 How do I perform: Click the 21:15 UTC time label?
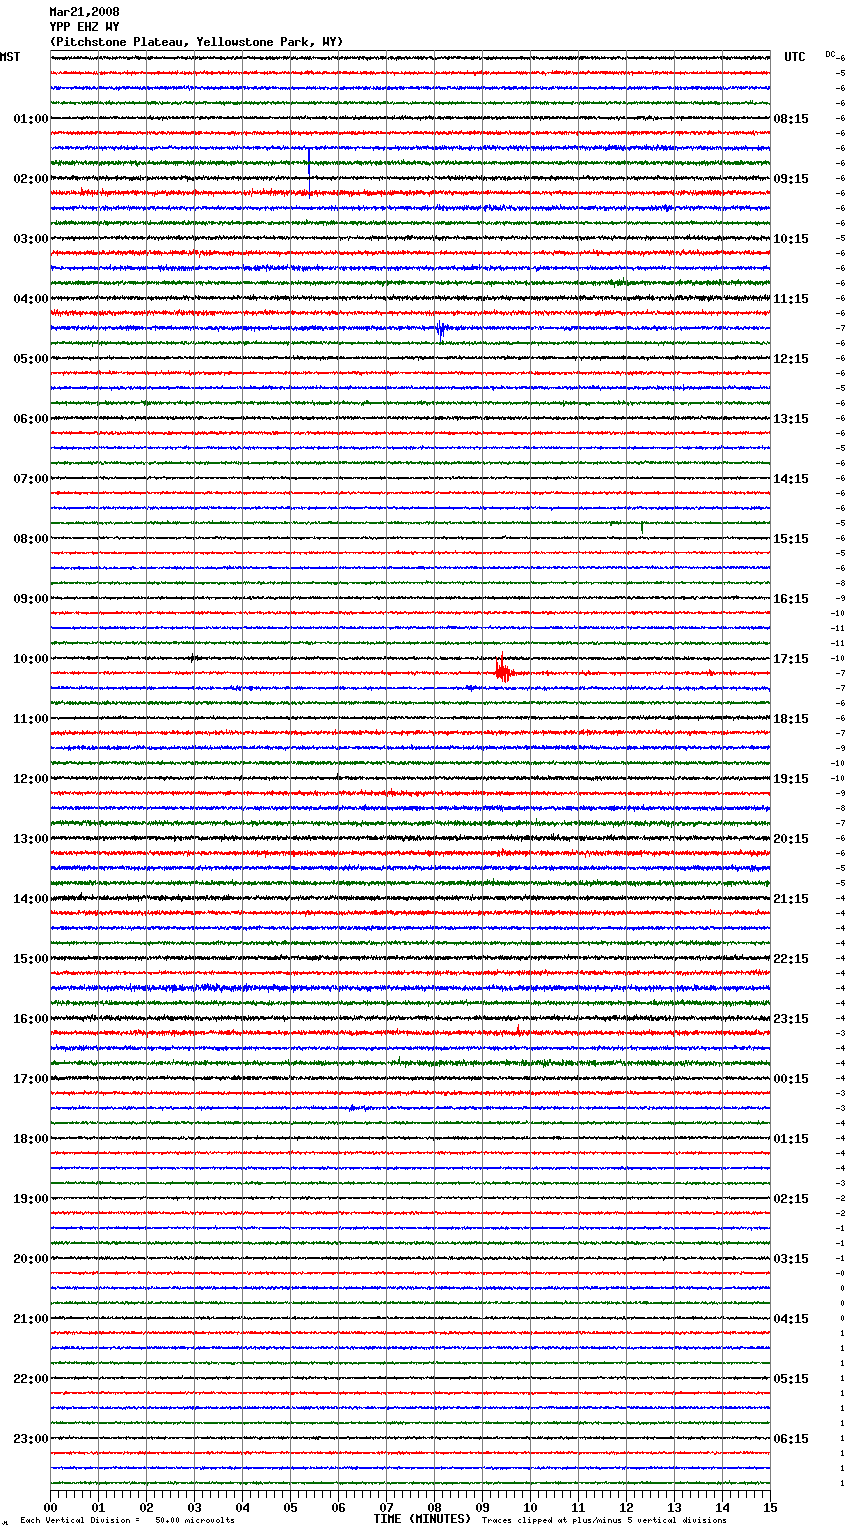pos(791,899)
